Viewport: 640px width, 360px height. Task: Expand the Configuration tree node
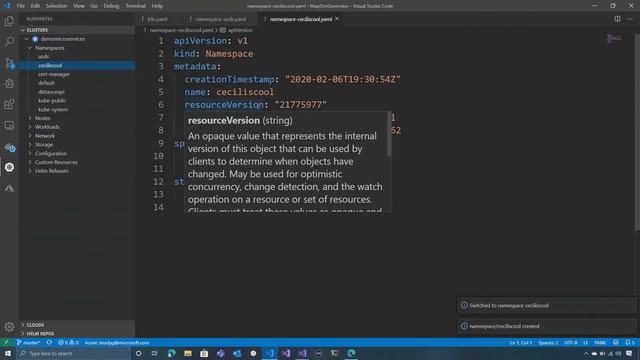(x=30, y=153)
